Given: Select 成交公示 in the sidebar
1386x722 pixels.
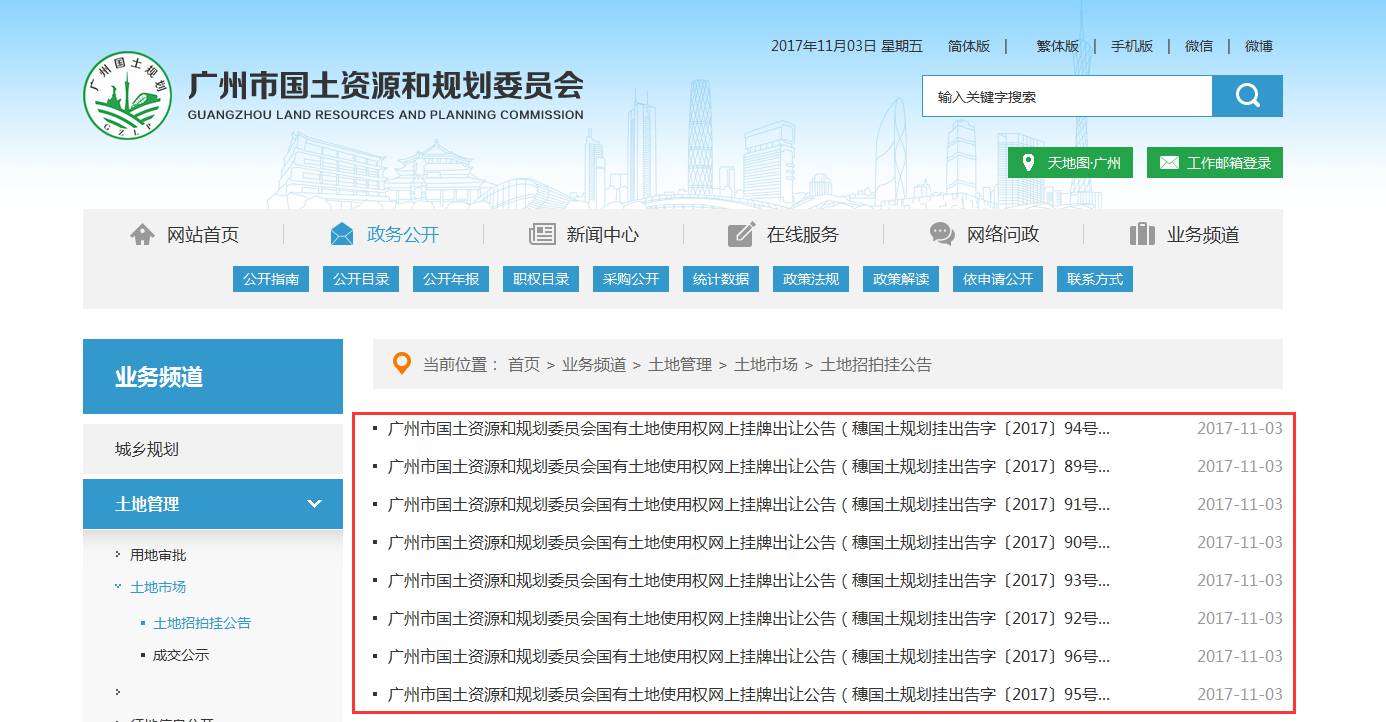Looking at the screenshot, I should (x=181, y=656).
